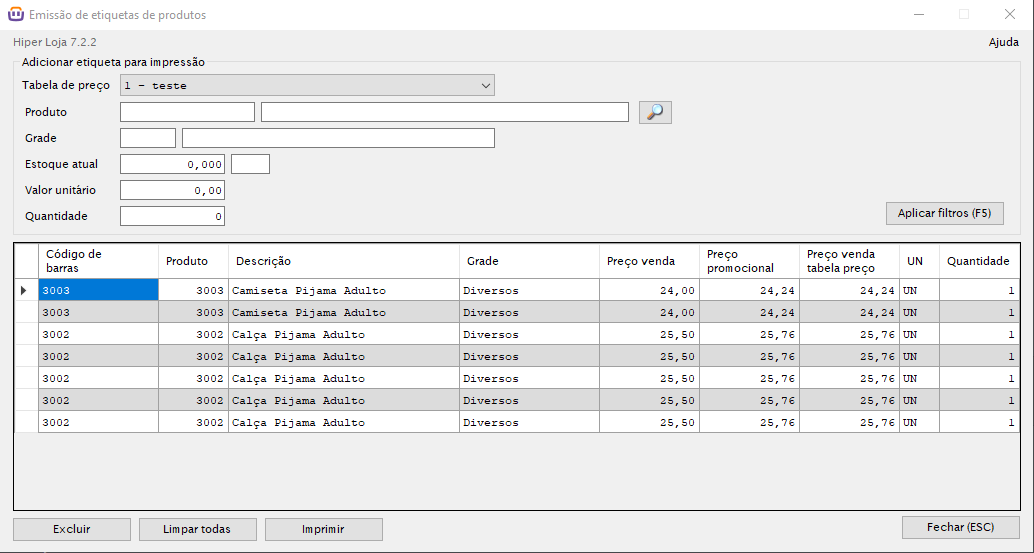
Task: Click the Estoque atual value field
Action: coord(172,164)
